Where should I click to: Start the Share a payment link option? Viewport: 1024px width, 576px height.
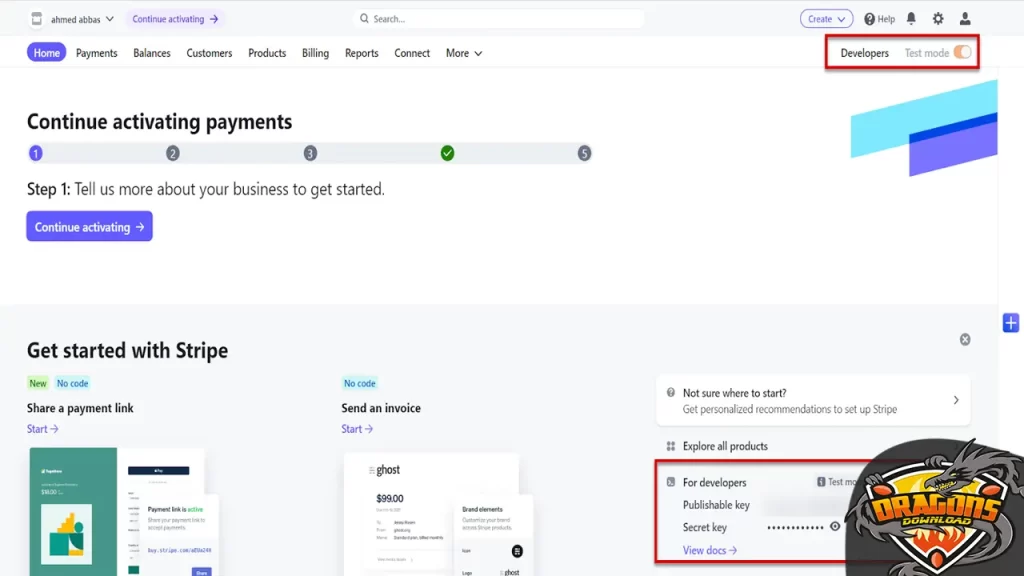[x=42, y=429]
